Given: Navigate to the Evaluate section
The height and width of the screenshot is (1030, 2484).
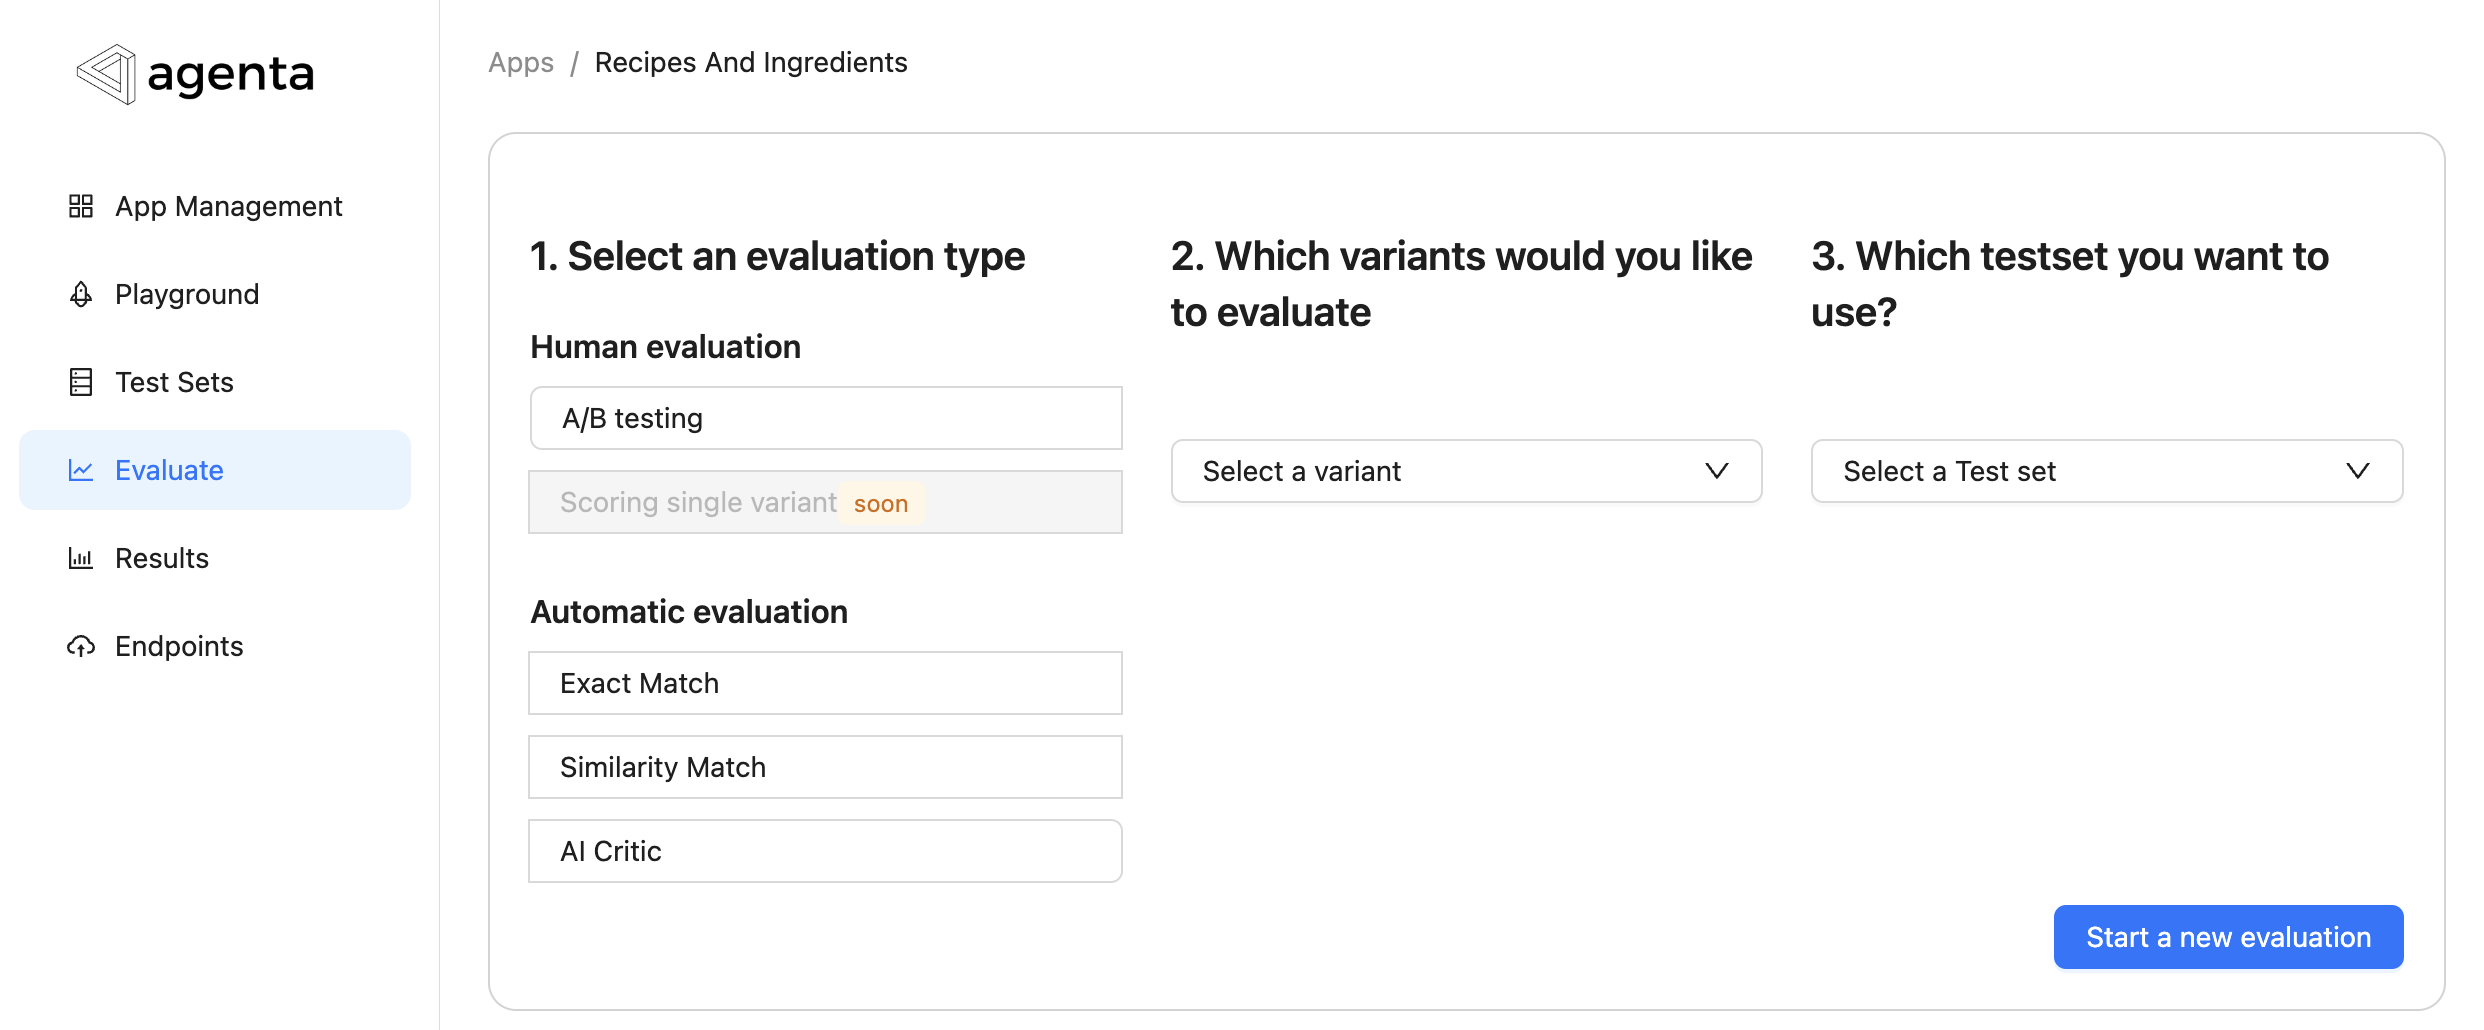Looking at the screenshot, I should tap(168, 470).
